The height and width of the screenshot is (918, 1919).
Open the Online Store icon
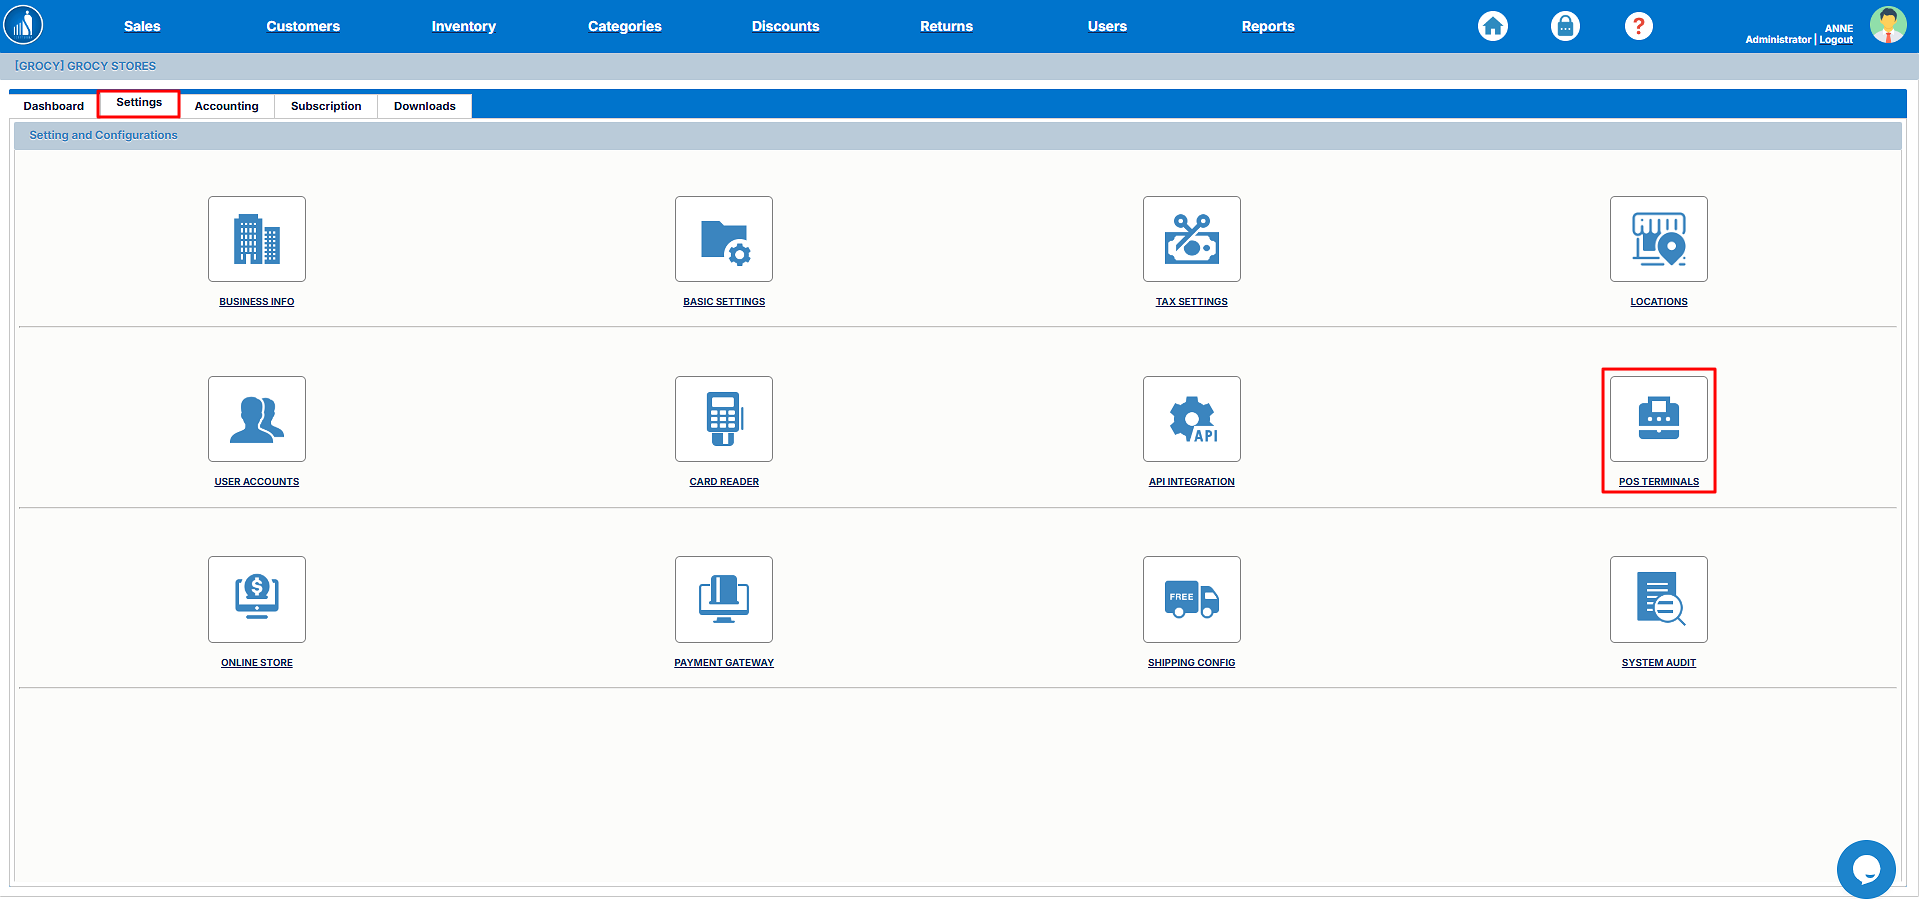(256, 599)
